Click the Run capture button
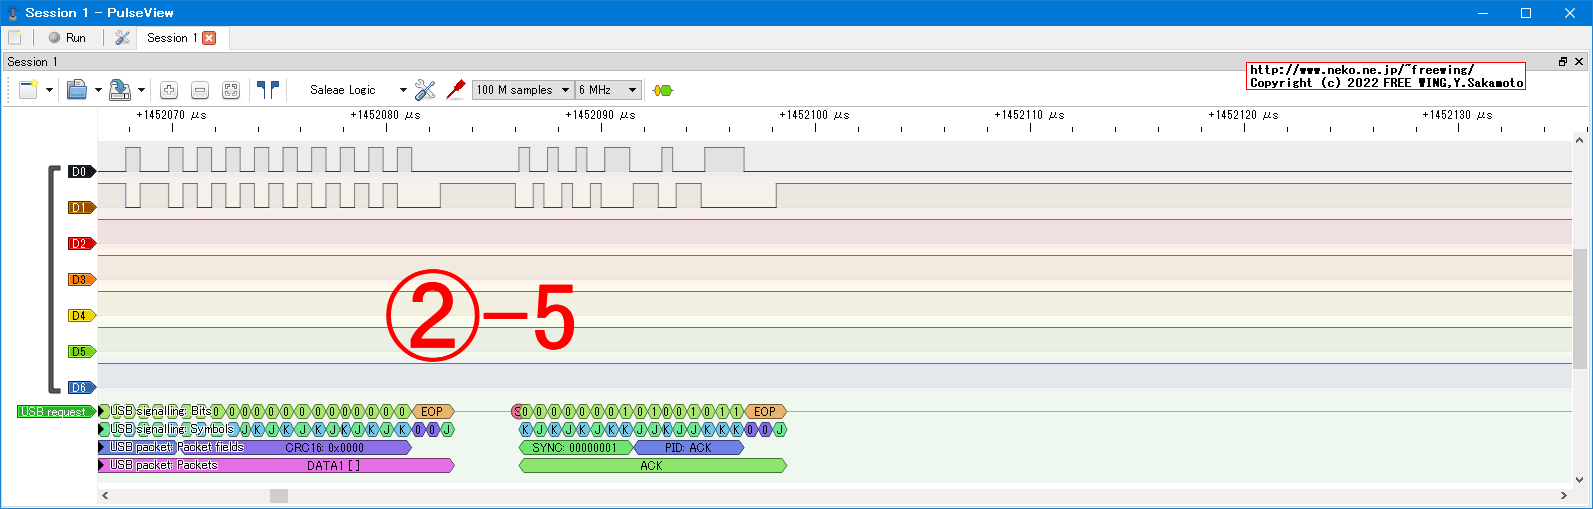The width and height of the screenshot is (1593, 509). (67, 38)
